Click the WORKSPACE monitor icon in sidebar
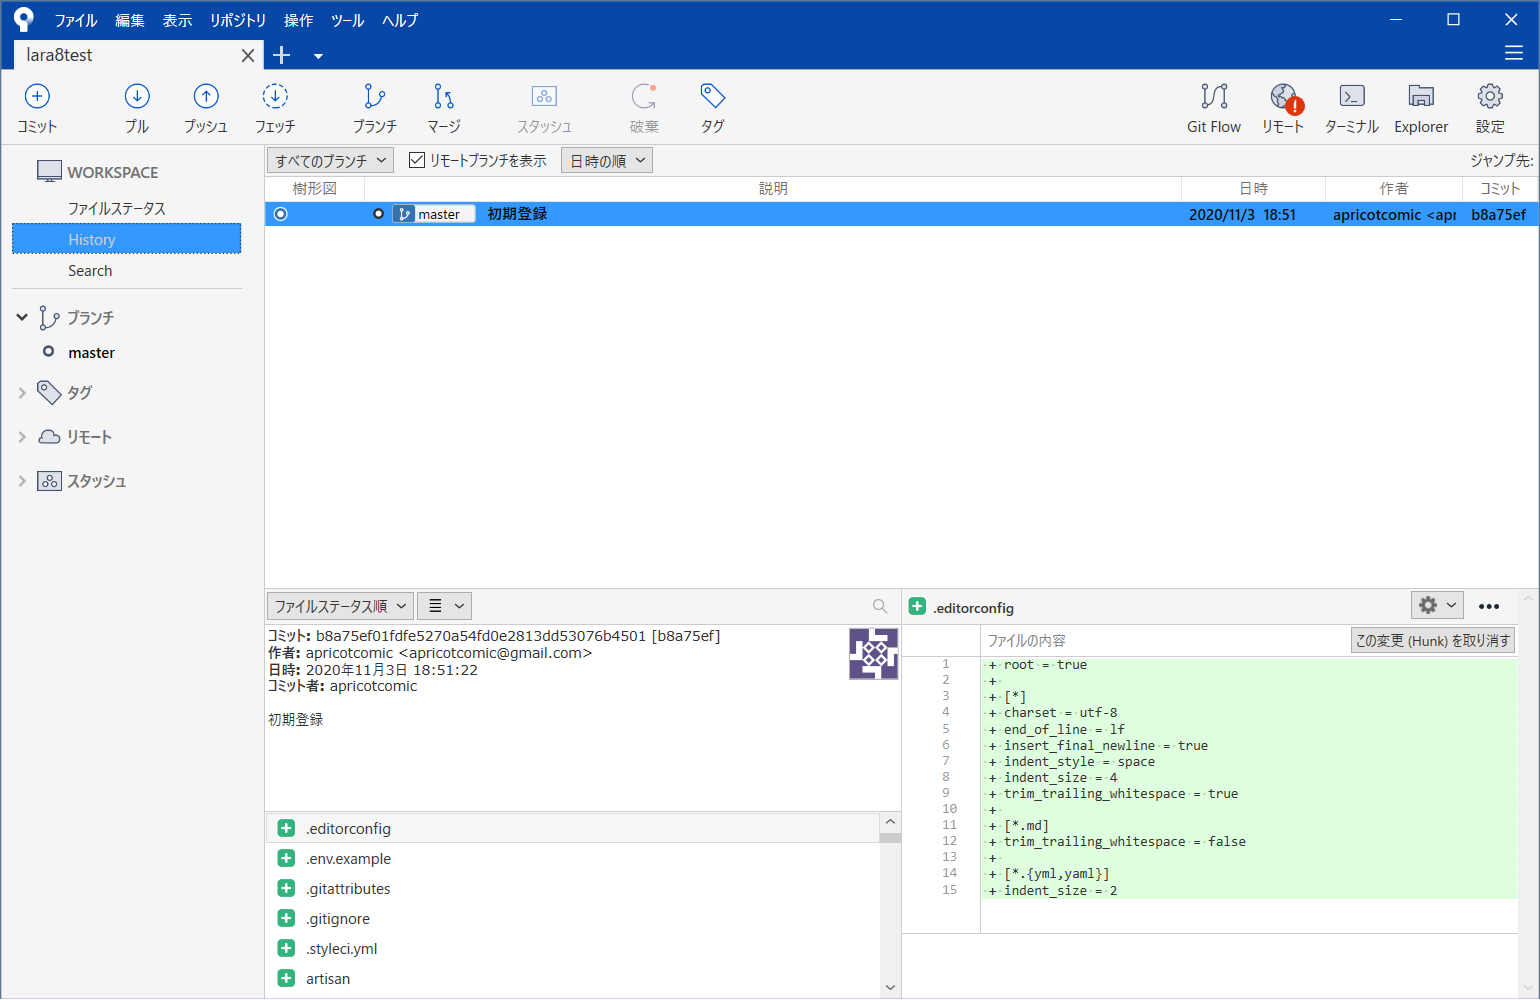Viewport: 1540px width, 1000px height. tap(49, 171)
